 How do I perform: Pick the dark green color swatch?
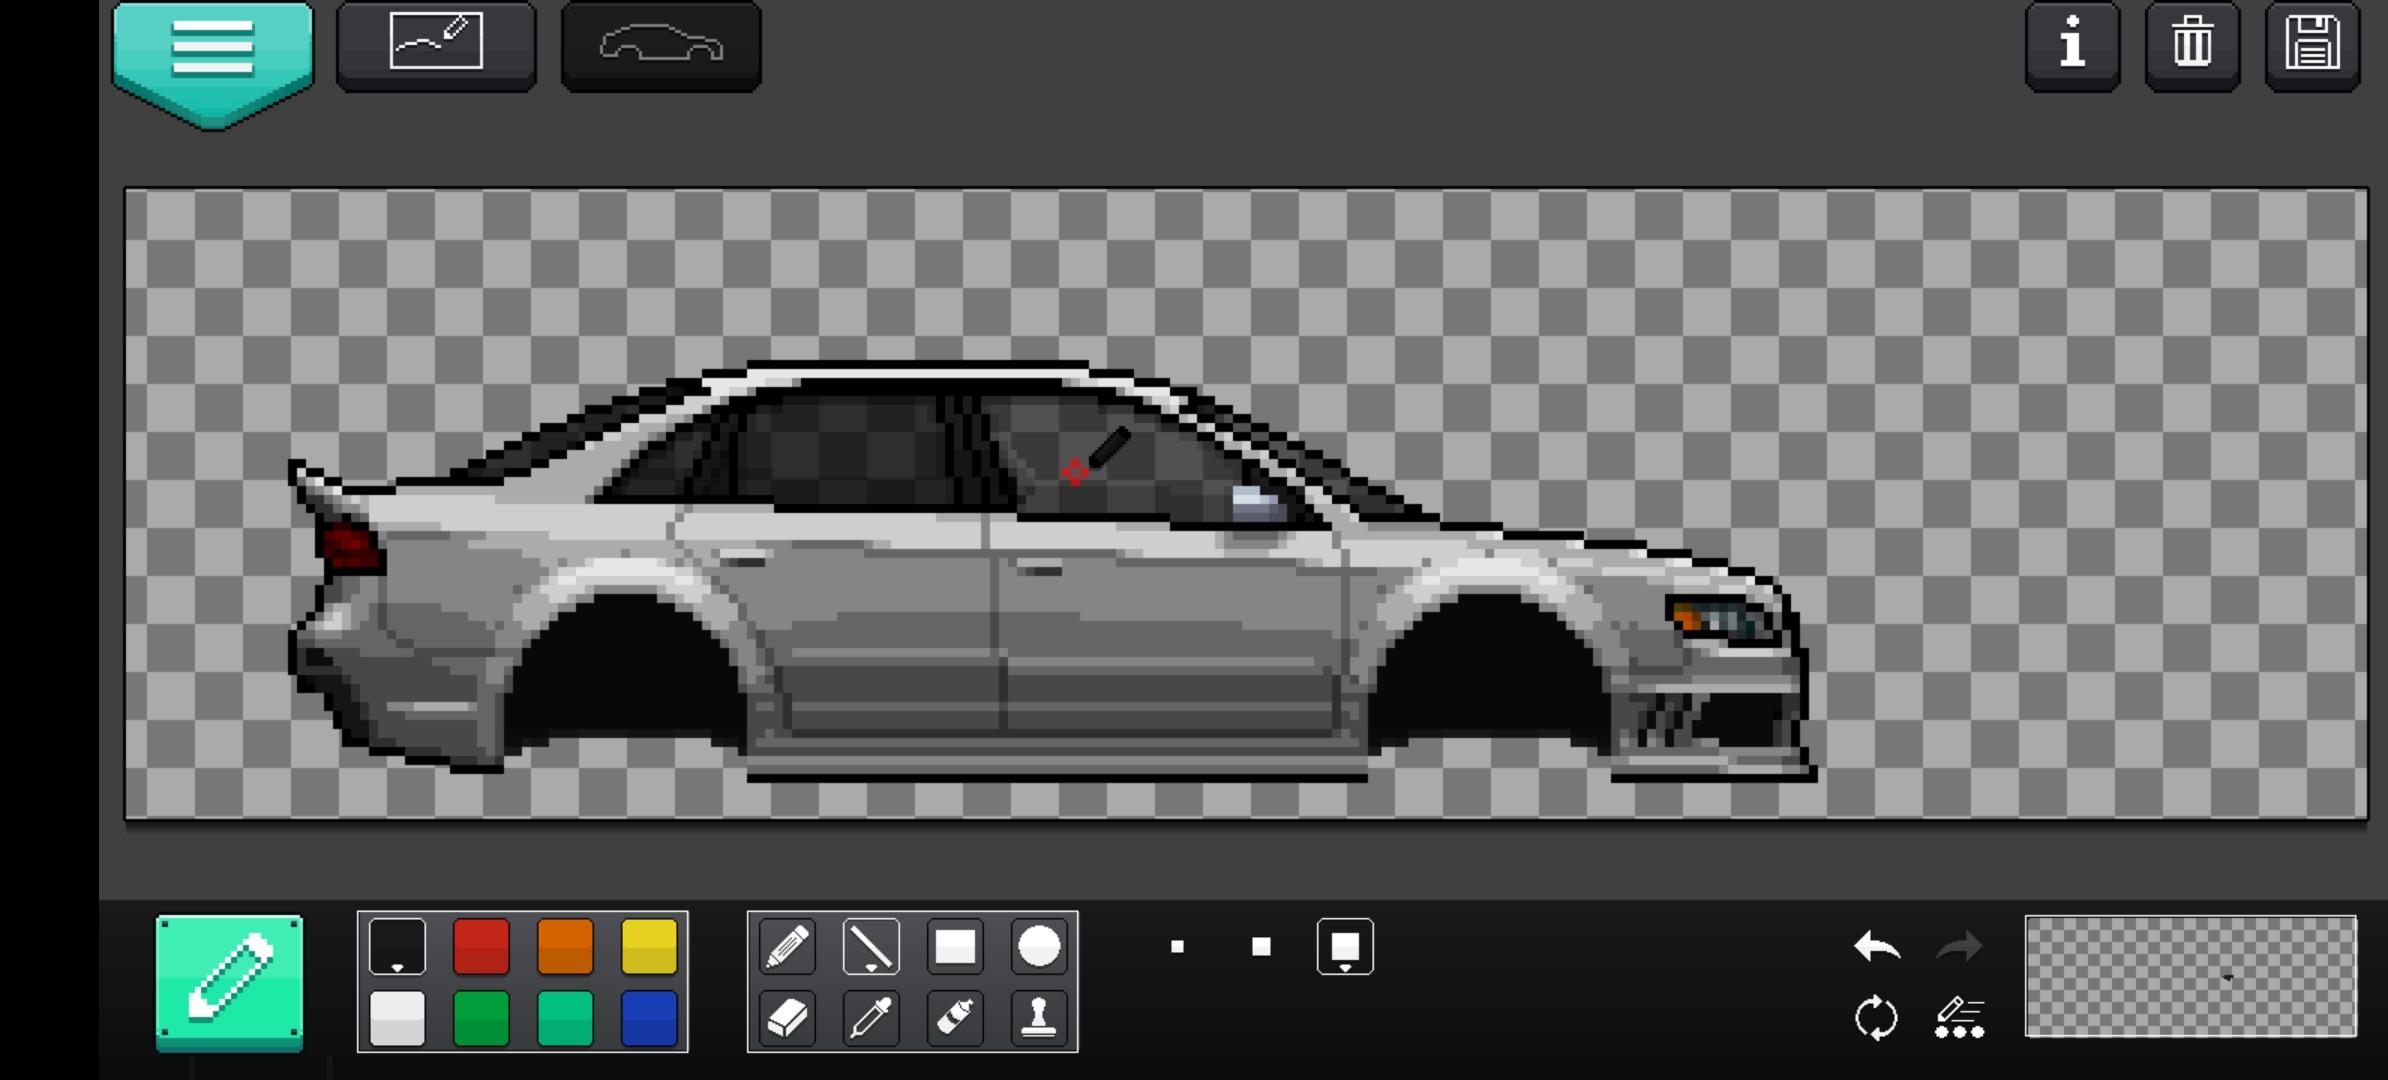[481, 1018]
